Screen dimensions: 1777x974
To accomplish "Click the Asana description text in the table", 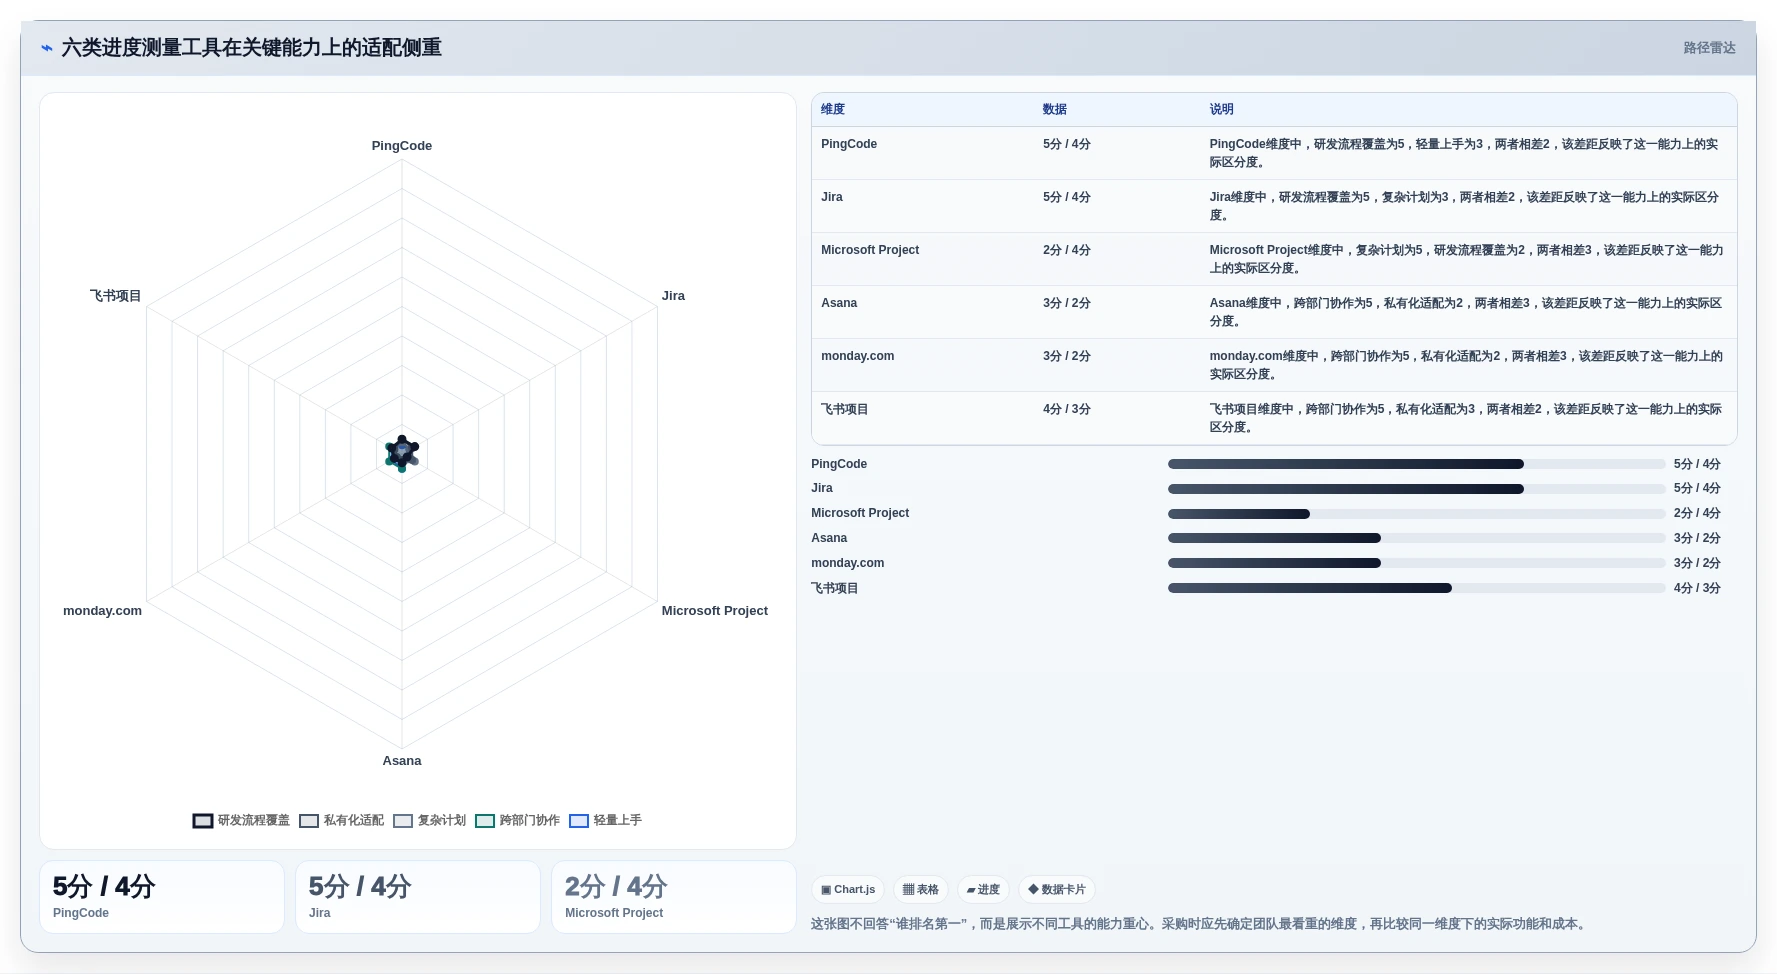I will [x=1465, y=312].
